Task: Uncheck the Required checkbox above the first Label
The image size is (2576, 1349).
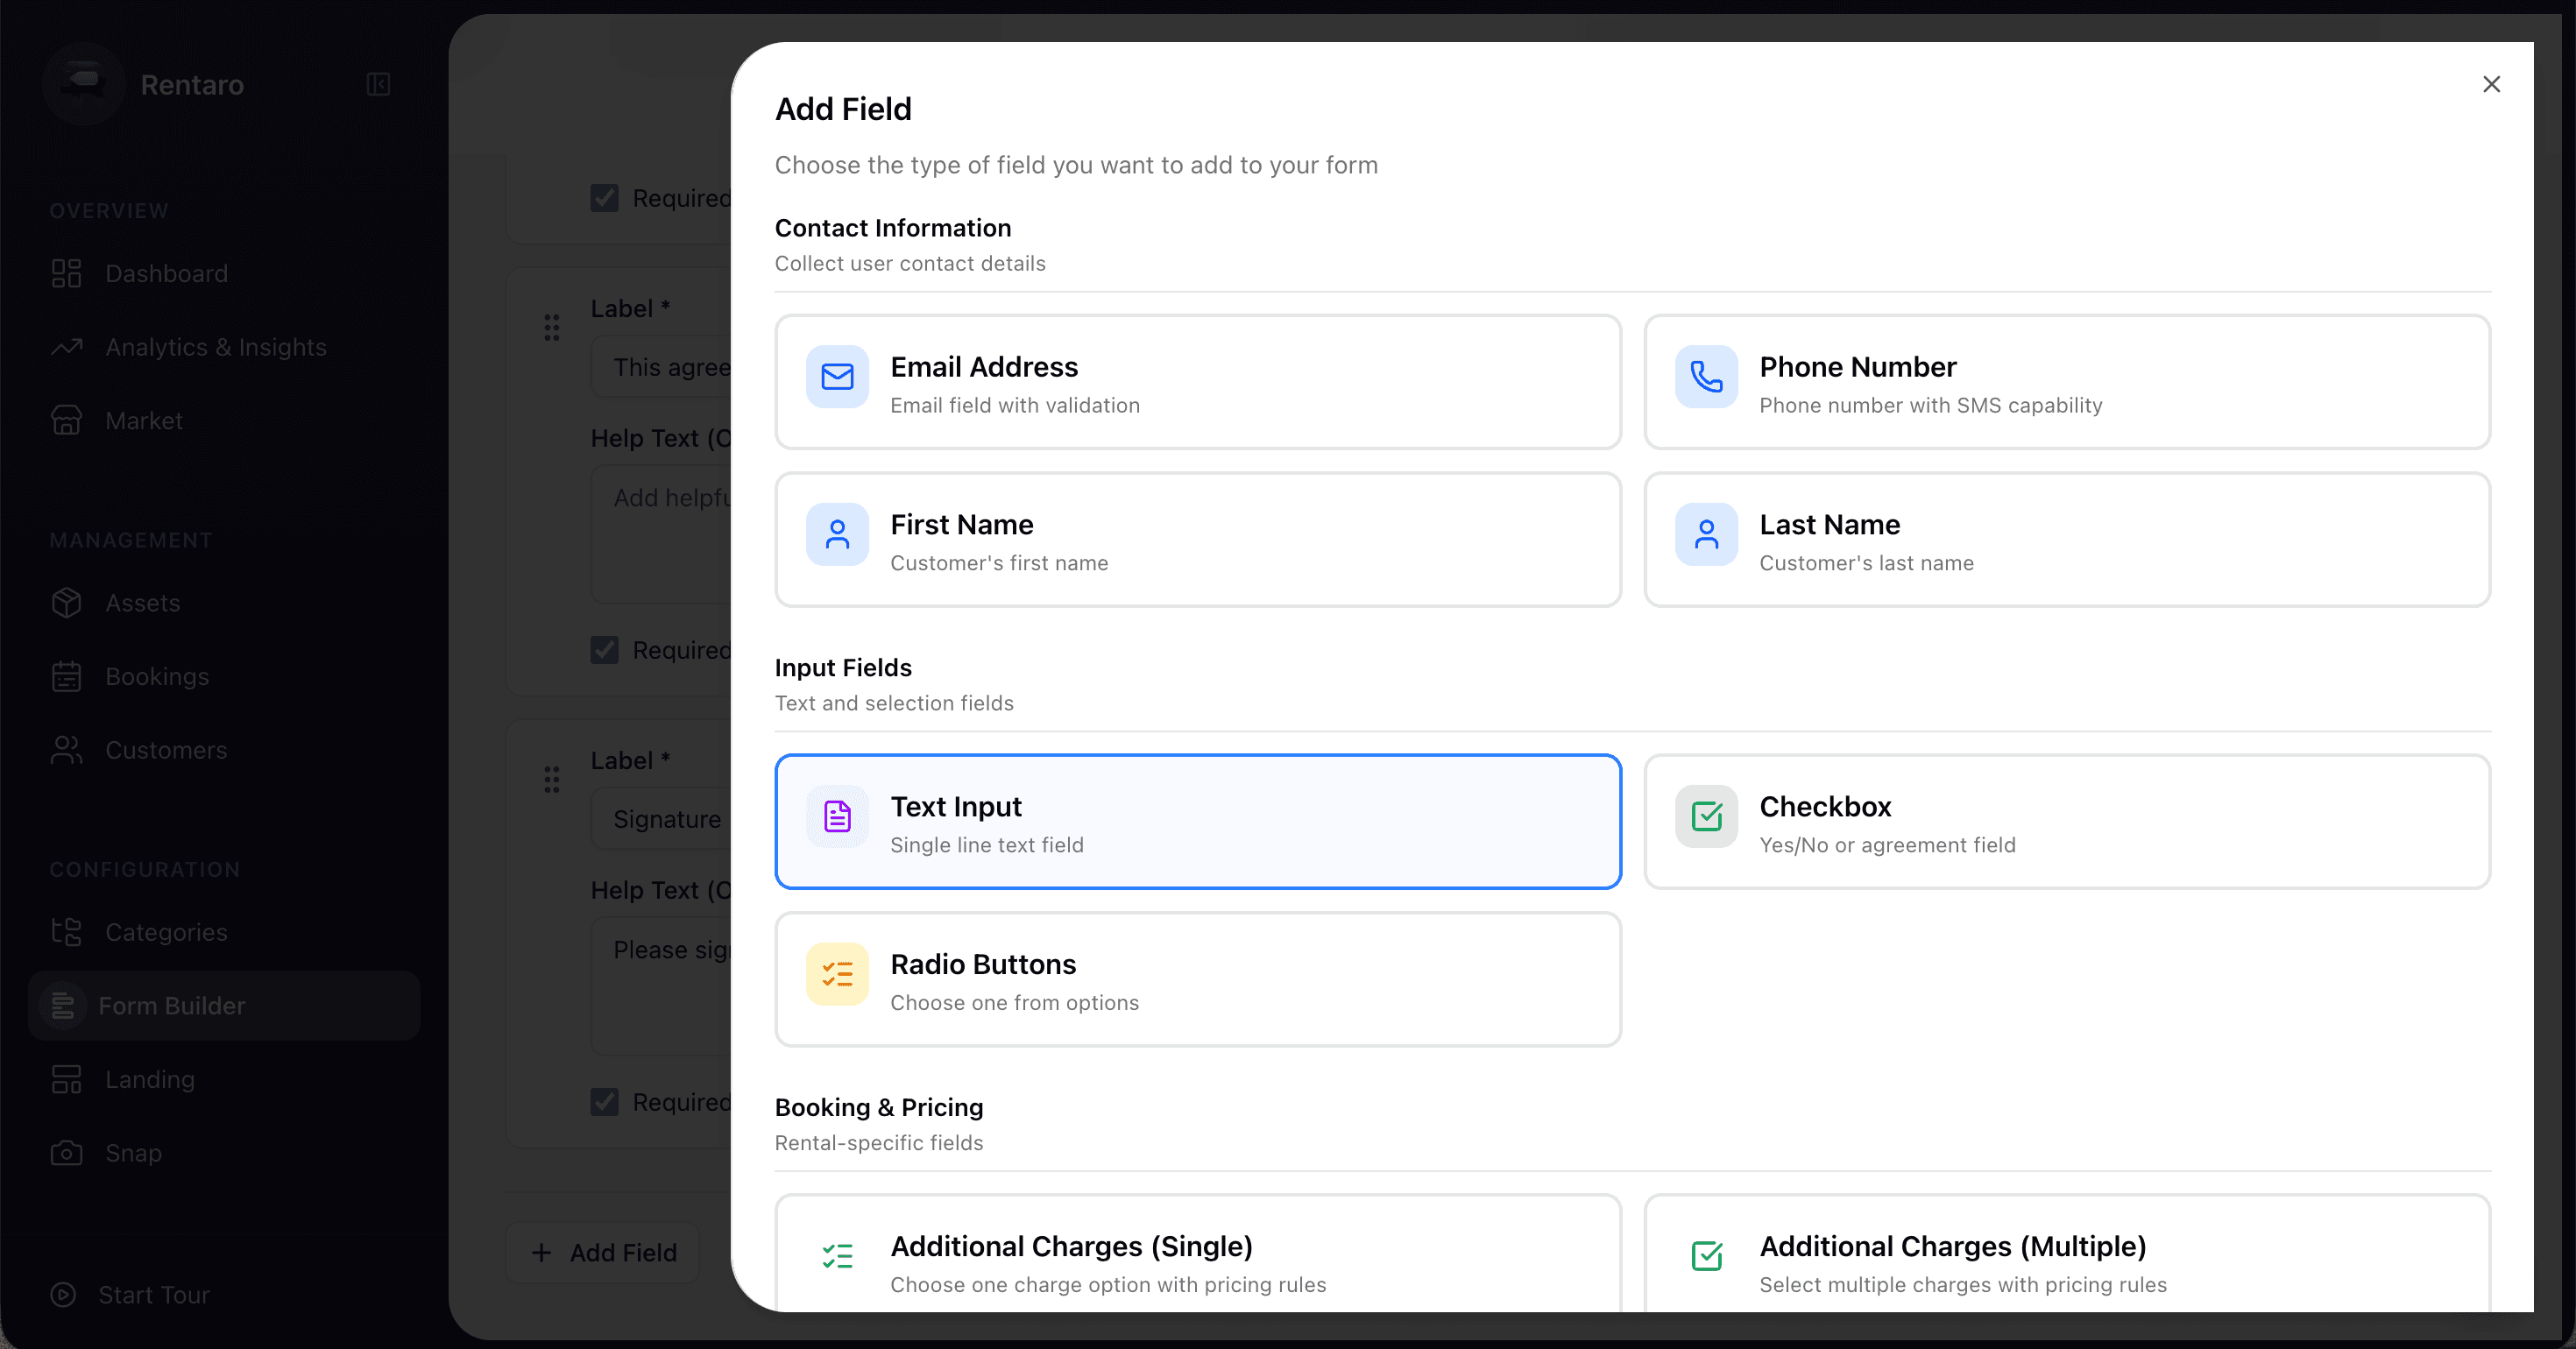Action: [604, 198]
